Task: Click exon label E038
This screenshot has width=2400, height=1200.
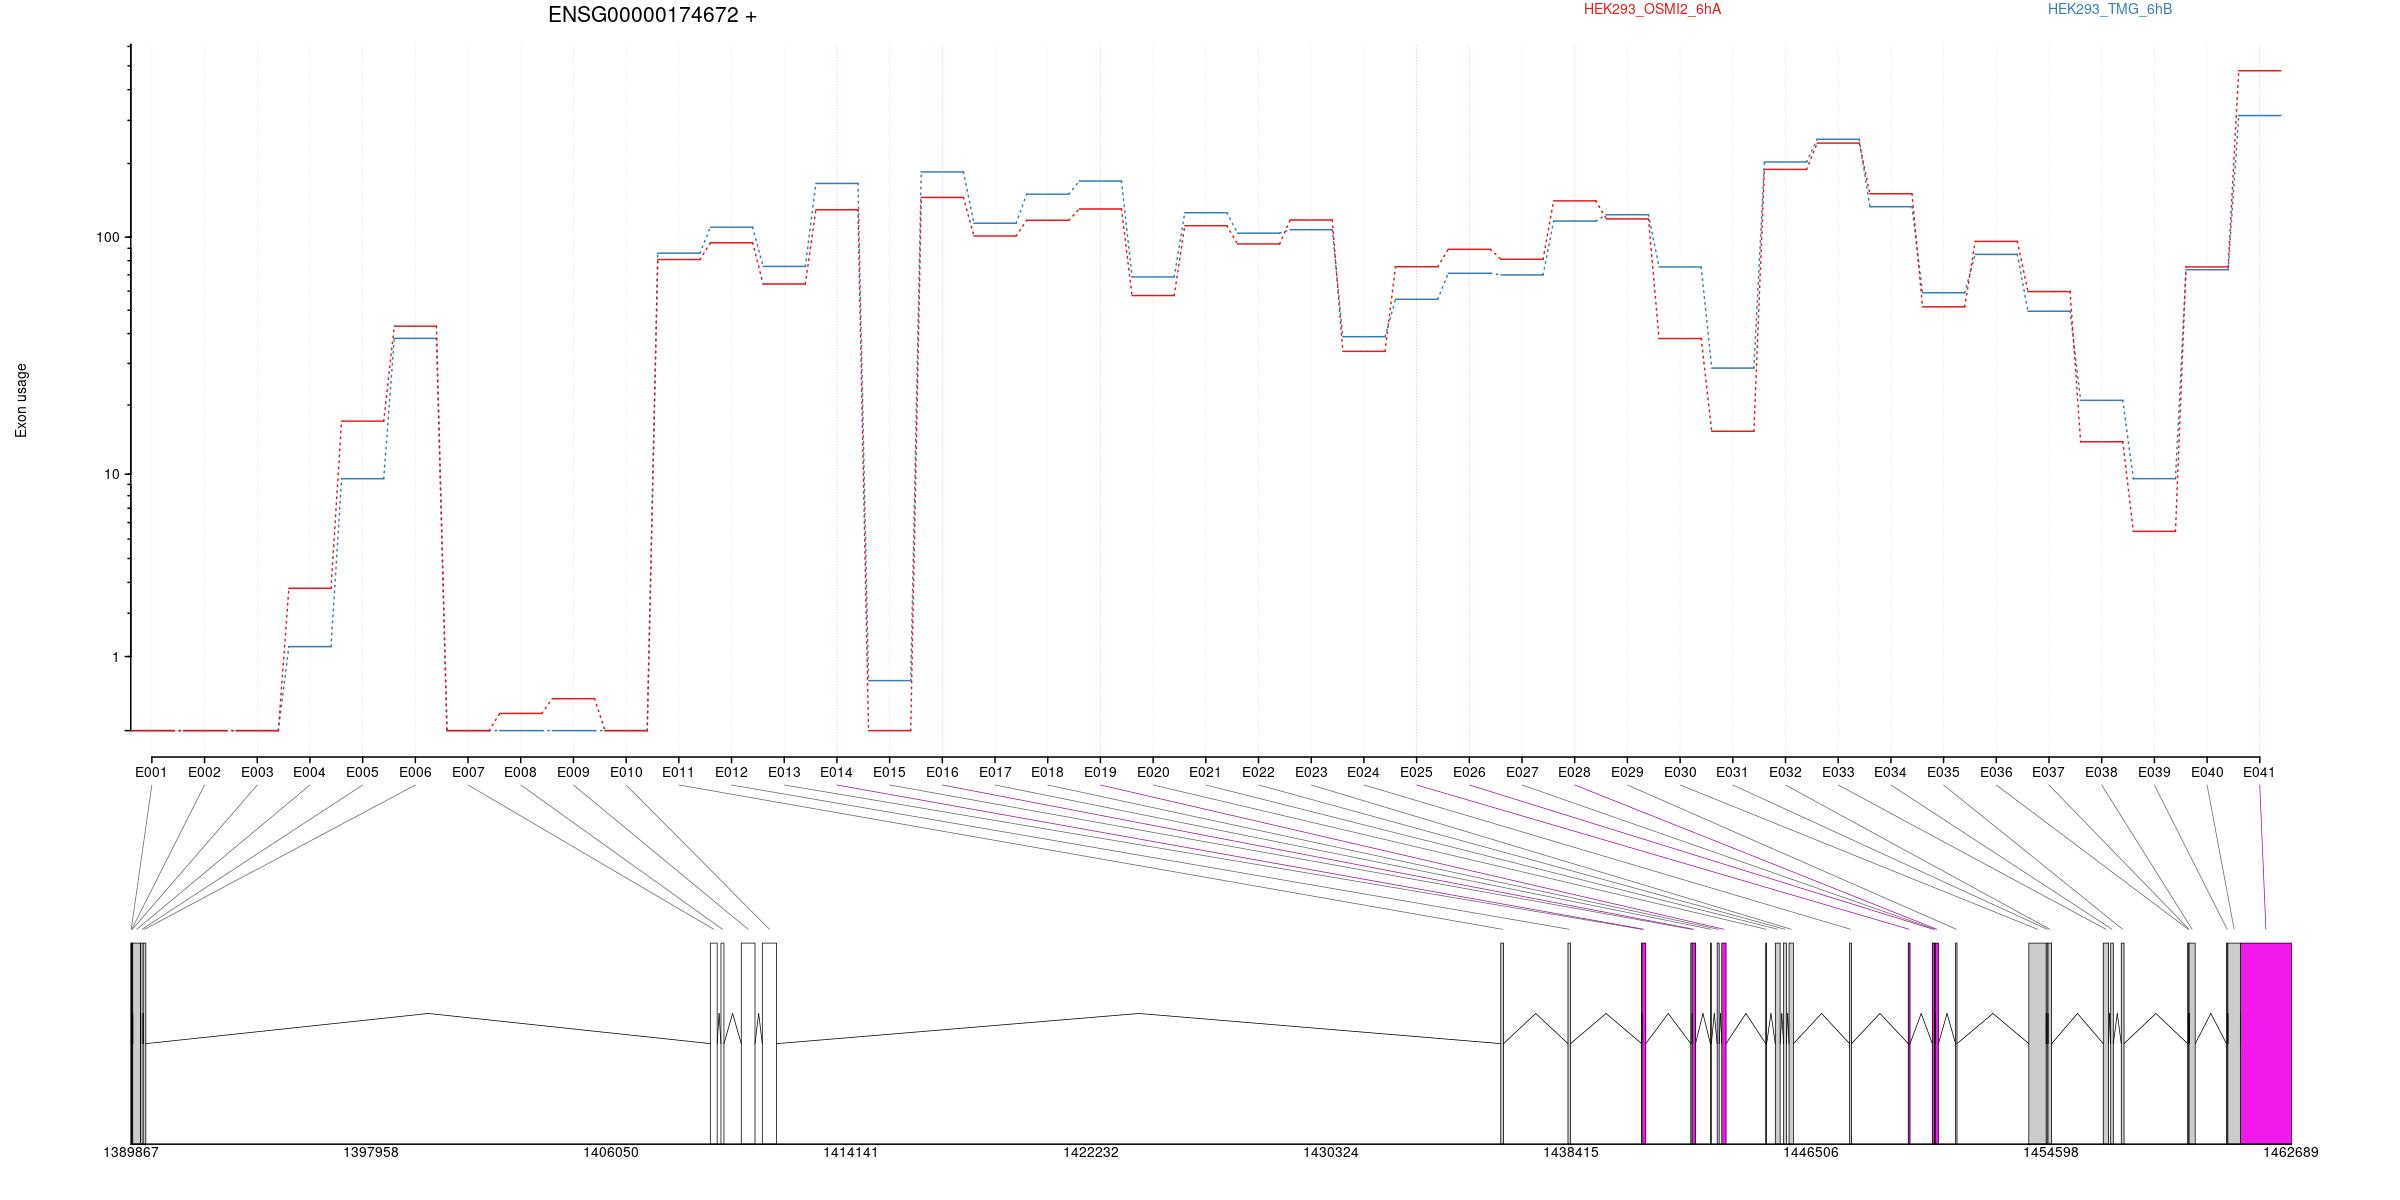Action: pyautogui.click(x=2101, y=772)
